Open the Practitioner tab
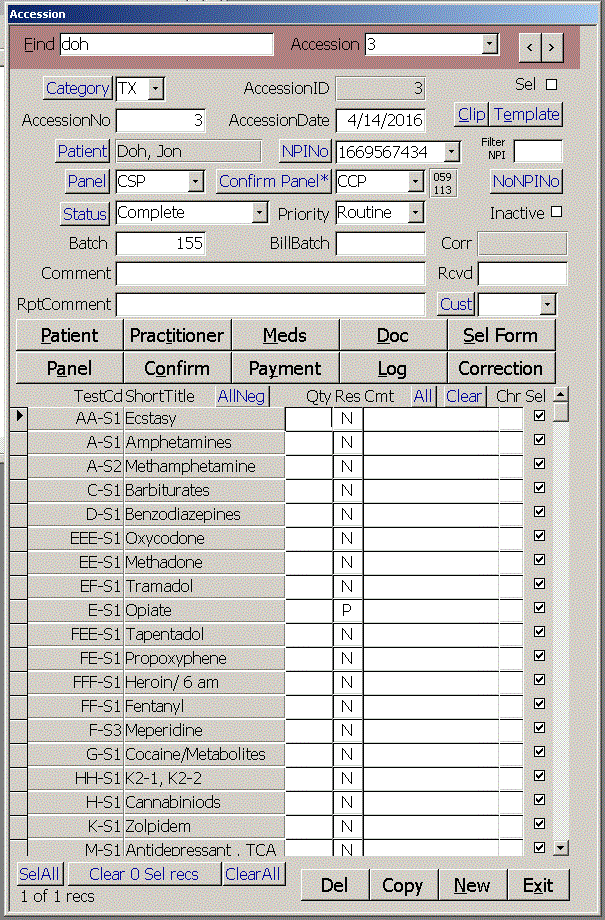The width and height of the screenshot is (605, 920). coord(178,336)
